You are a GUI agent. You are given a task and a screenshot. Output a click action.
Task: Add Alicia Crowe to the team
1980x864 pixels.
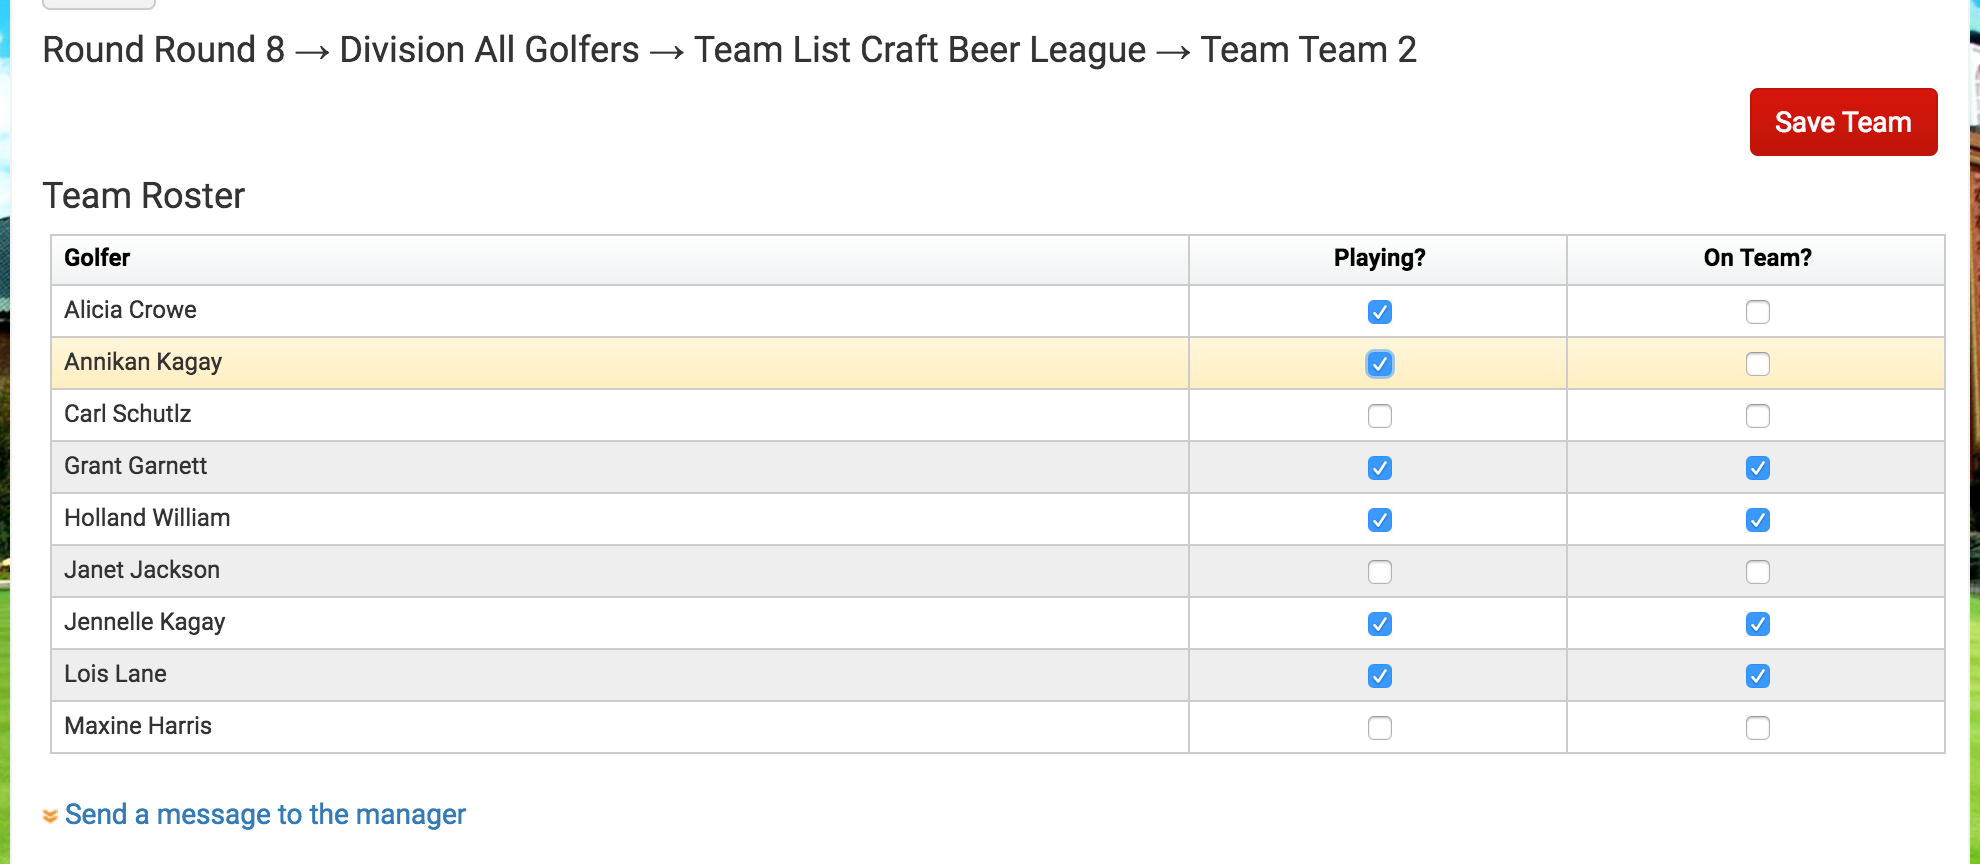1758,312
